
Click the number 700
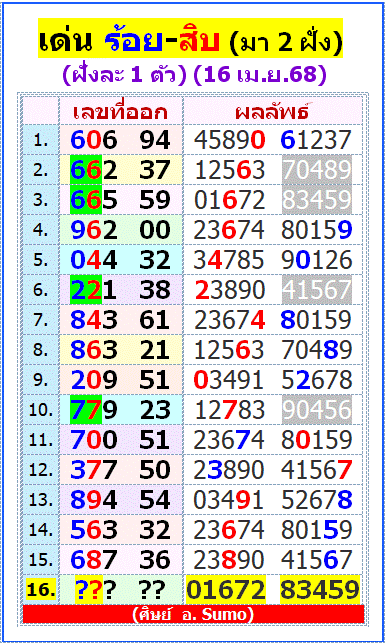tap(94, 440)
